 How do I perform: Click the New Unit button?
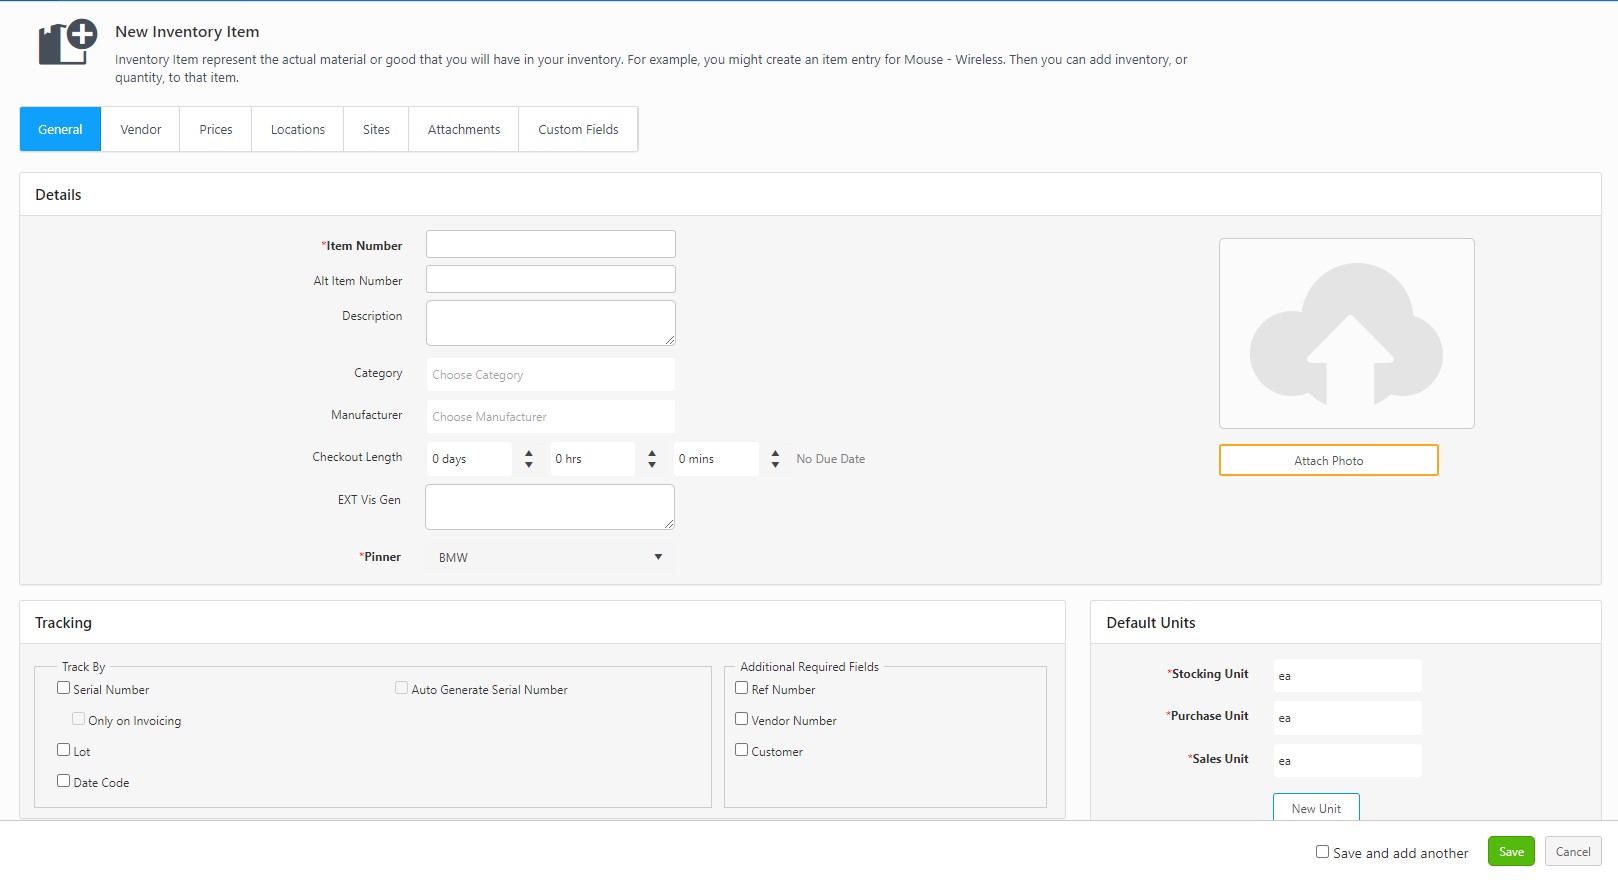tap(1315, 808)
